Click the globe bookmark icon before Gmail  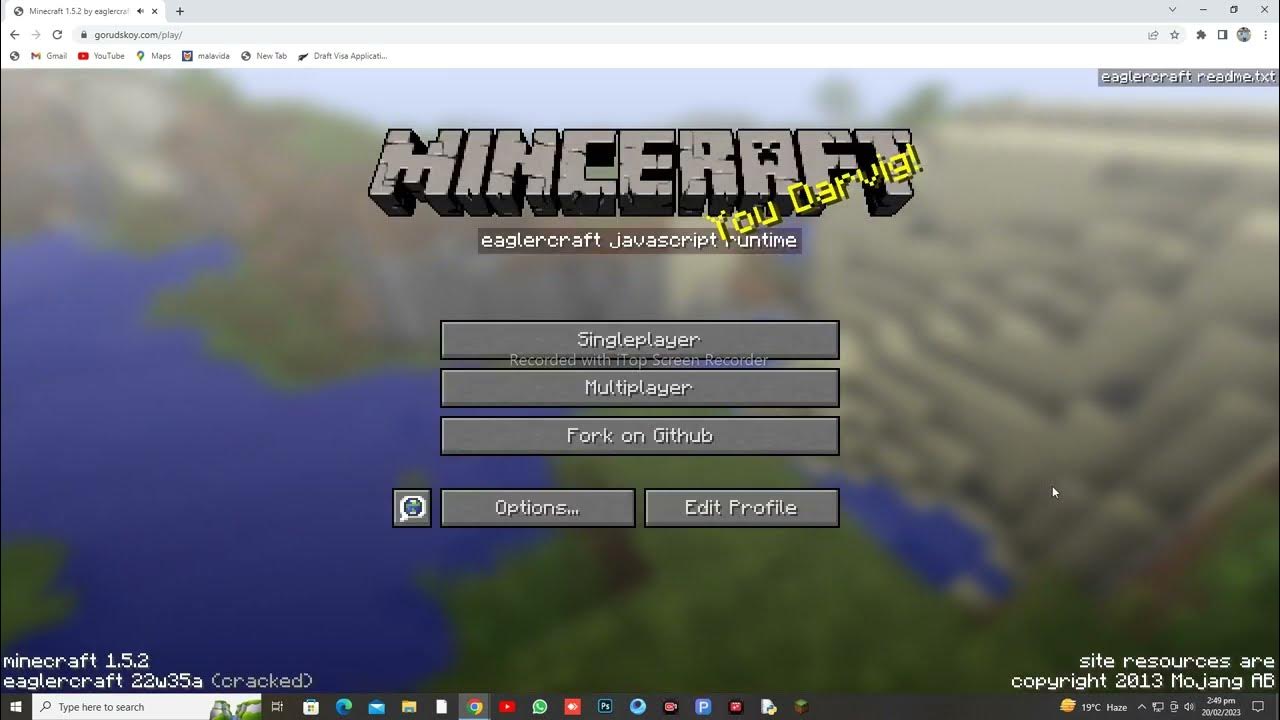point(14,56)
